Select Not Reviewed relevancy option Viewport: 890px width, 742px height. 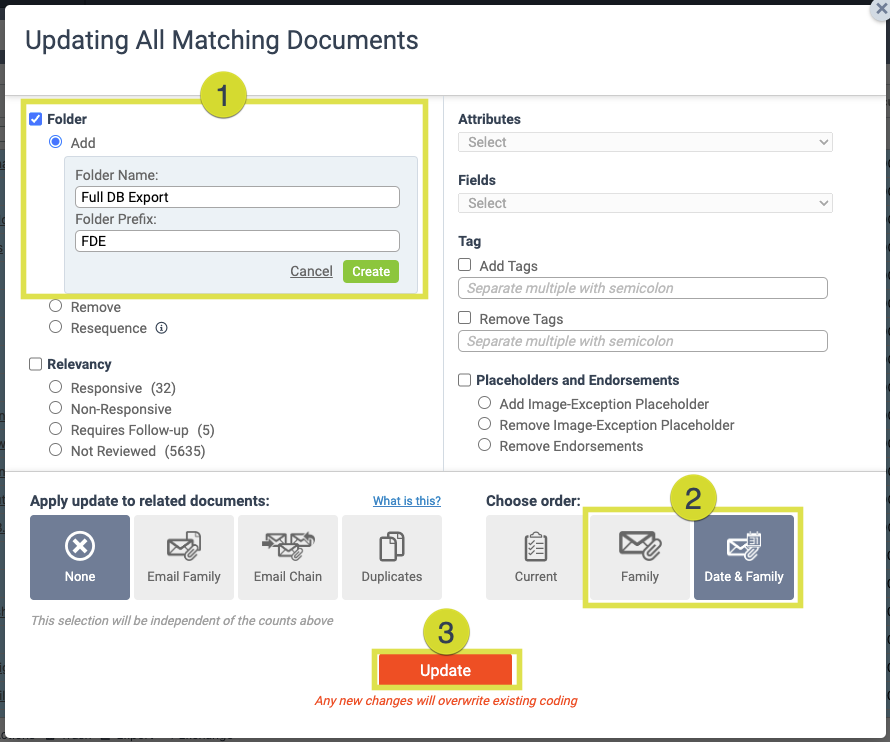tap(56, 450)
